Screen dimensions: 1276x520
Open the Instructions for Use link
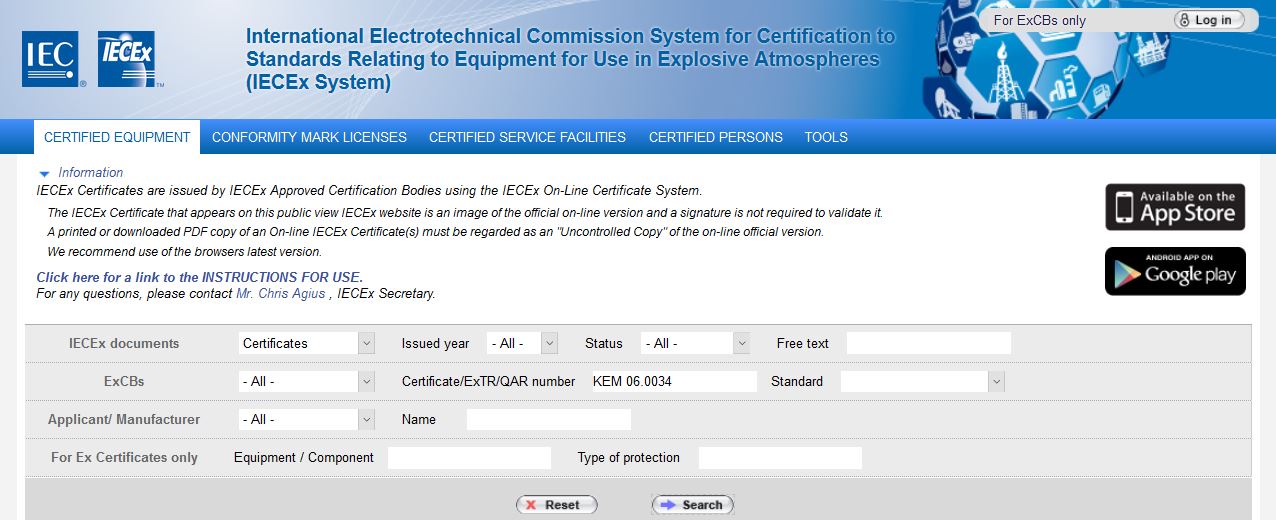tap(199, 277)
